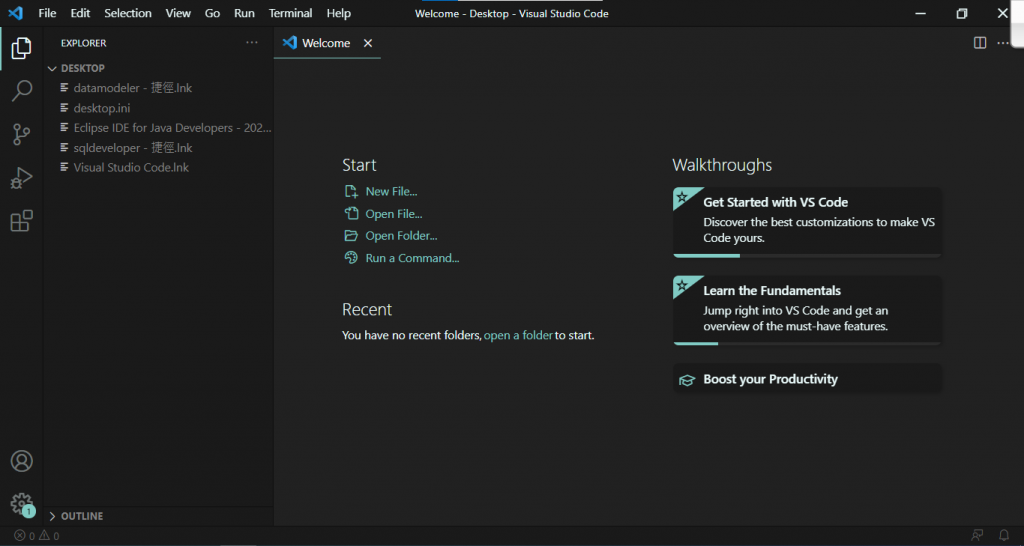The width and height of the screenshot is (1024, 546).
Task: Open the Edit menu
Action: [80, 13]
